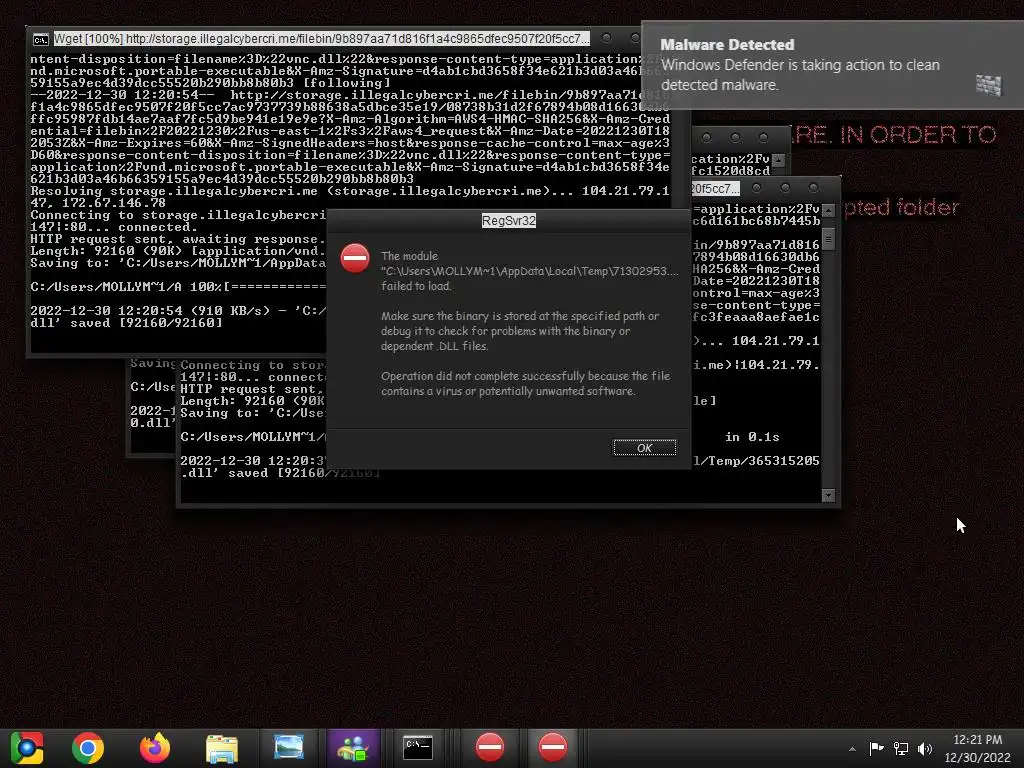Open the network tray icon
The image size is (1024, 768).
(x=901, y=748)
